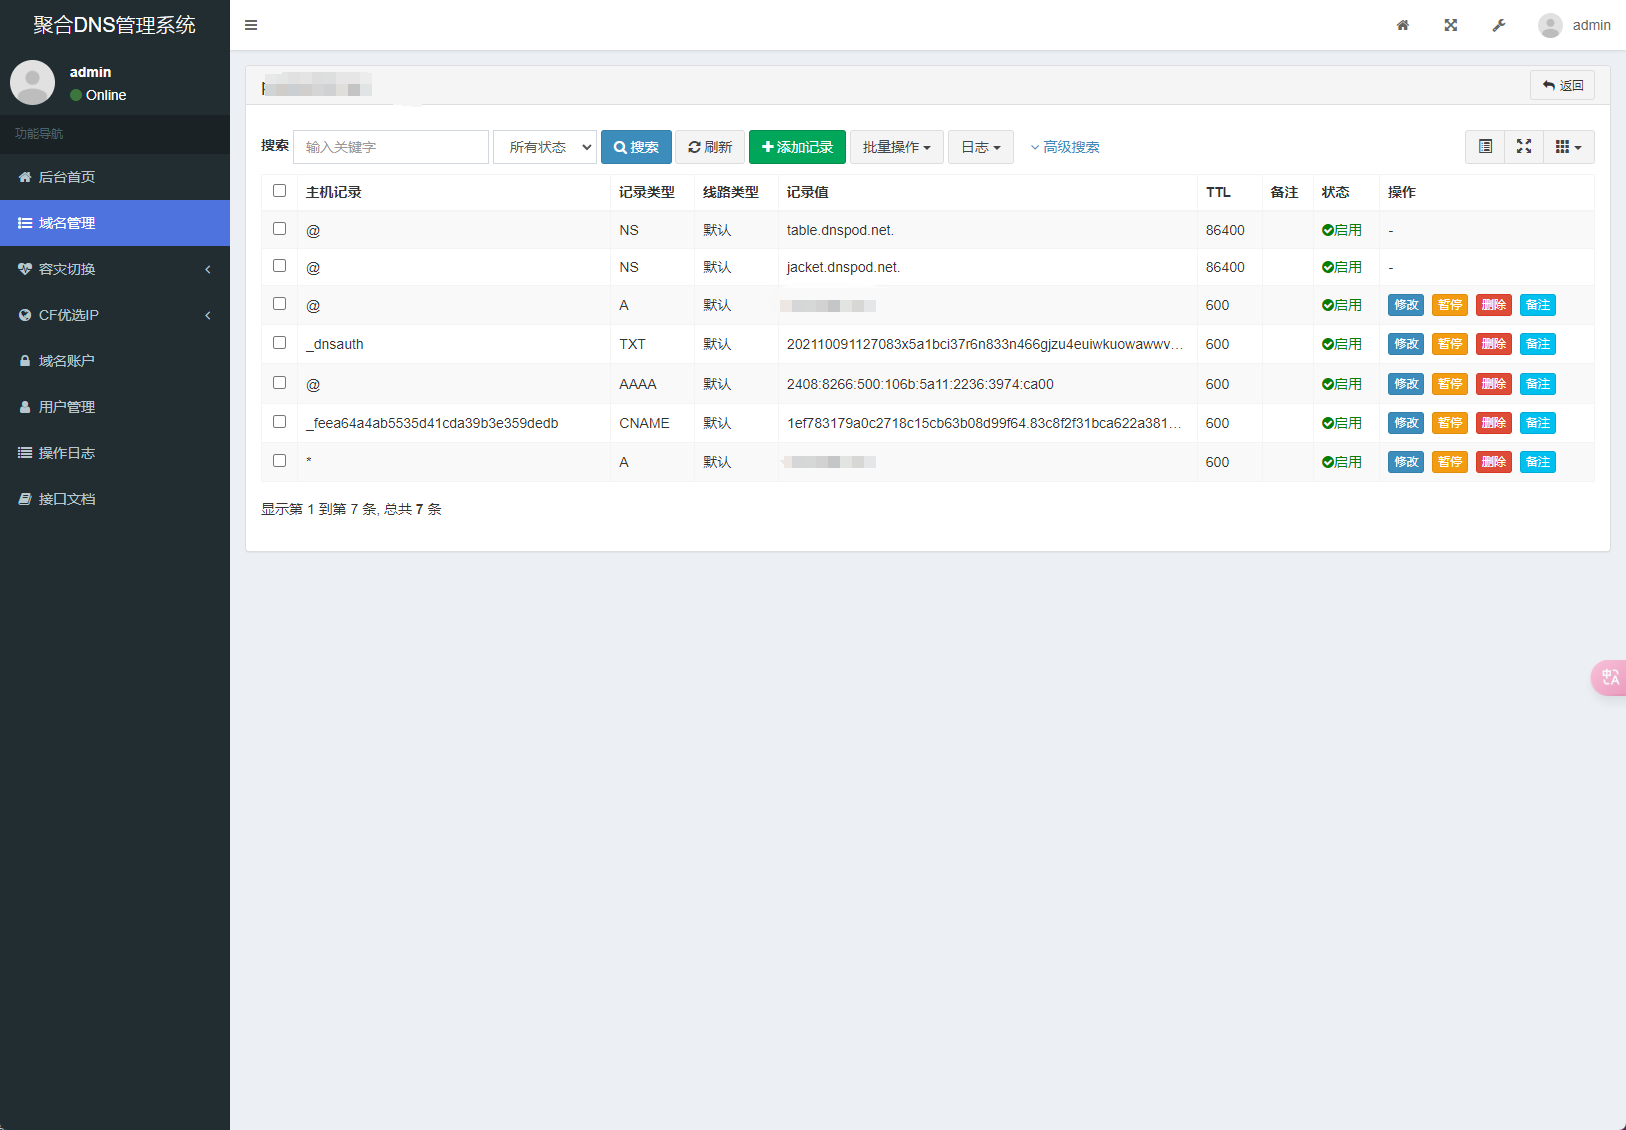
Task: Open 接口文档 sidebar item
Action: pyautogui.click(x=115, y=499)
